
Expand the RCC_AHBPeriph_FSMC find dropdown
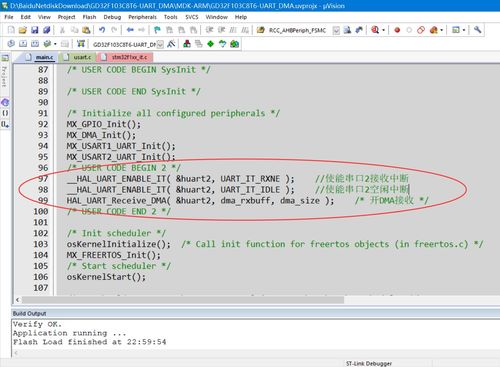[336, 31]
